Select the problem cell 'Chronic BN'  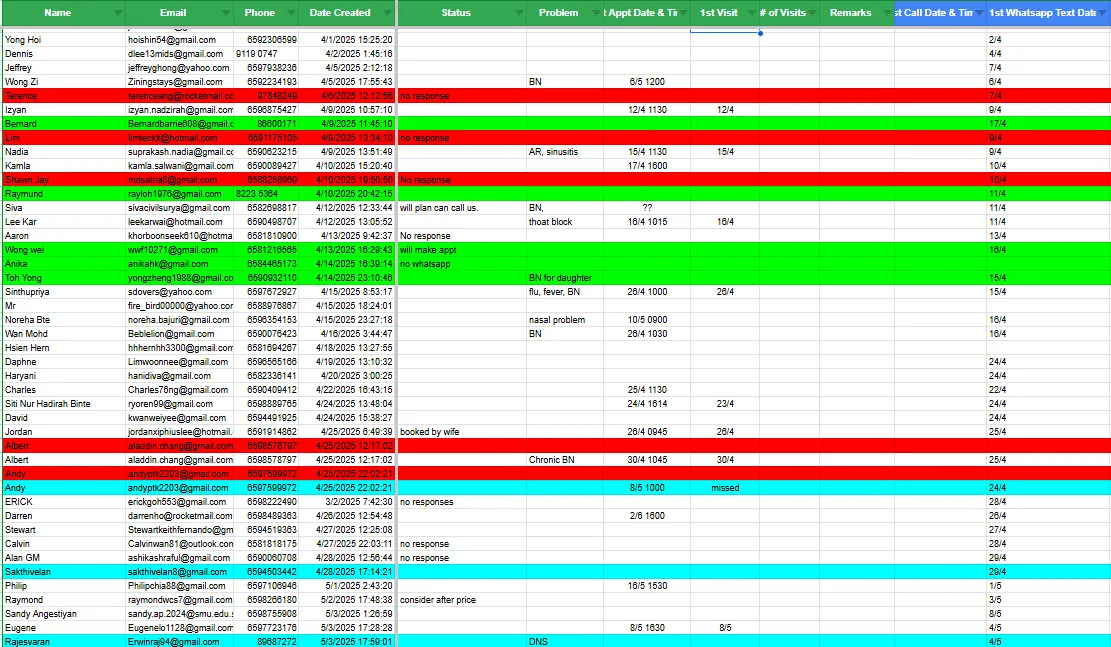point(565,460)
